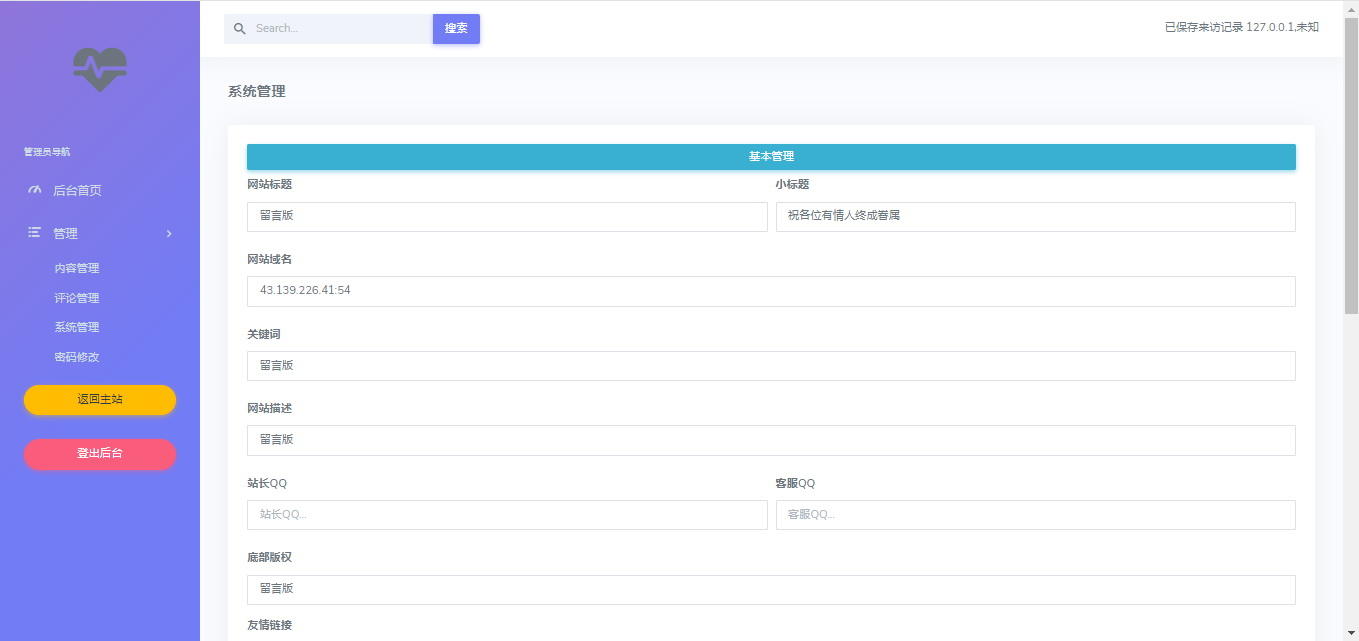Click the list icon beside 管理

(34, 233)
